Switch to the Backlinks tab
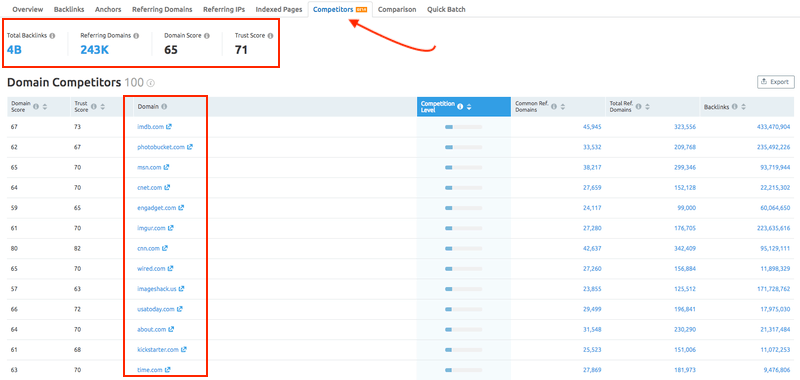 [x=69, y=9]
